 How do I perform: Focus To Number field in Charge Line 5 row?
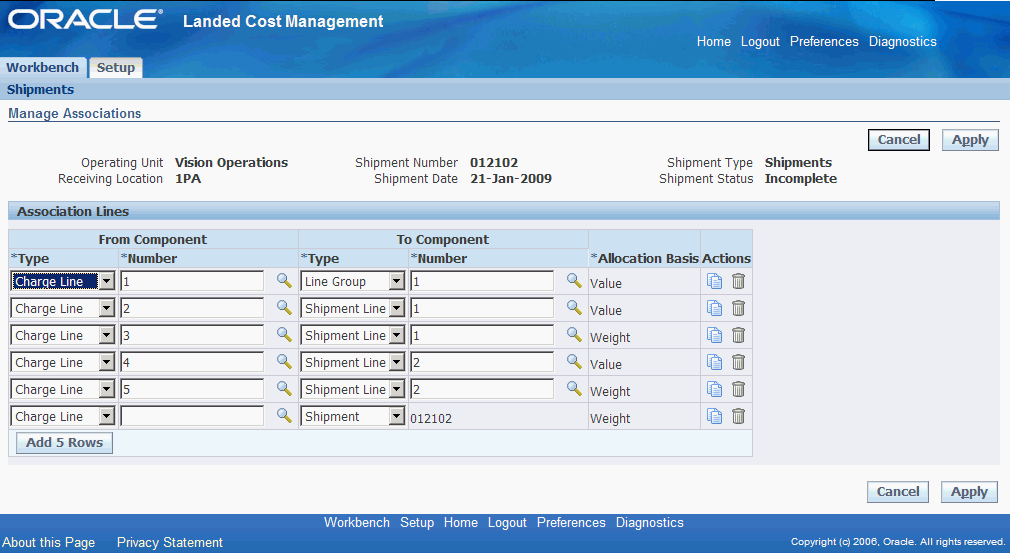click(482, 389)
